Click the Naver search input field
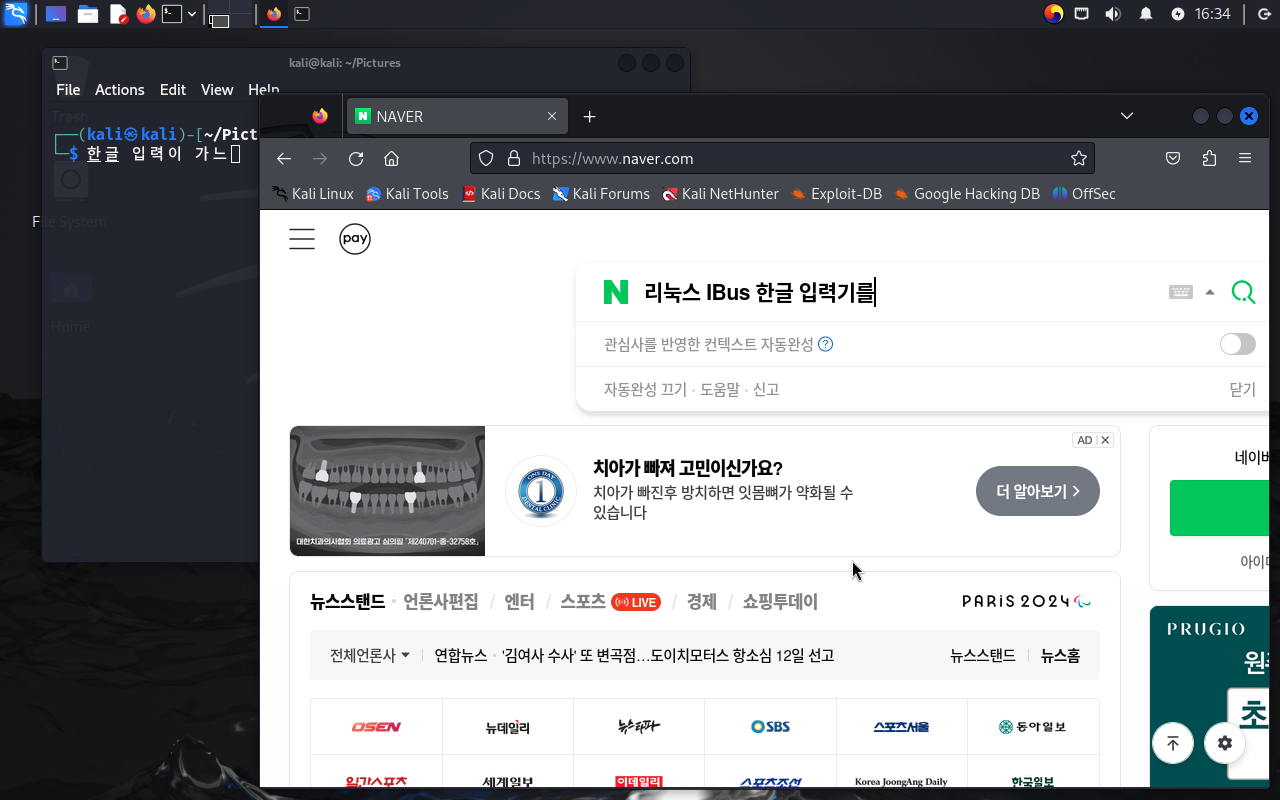Viewport: 1280px width, 800px height. point(900,292)
